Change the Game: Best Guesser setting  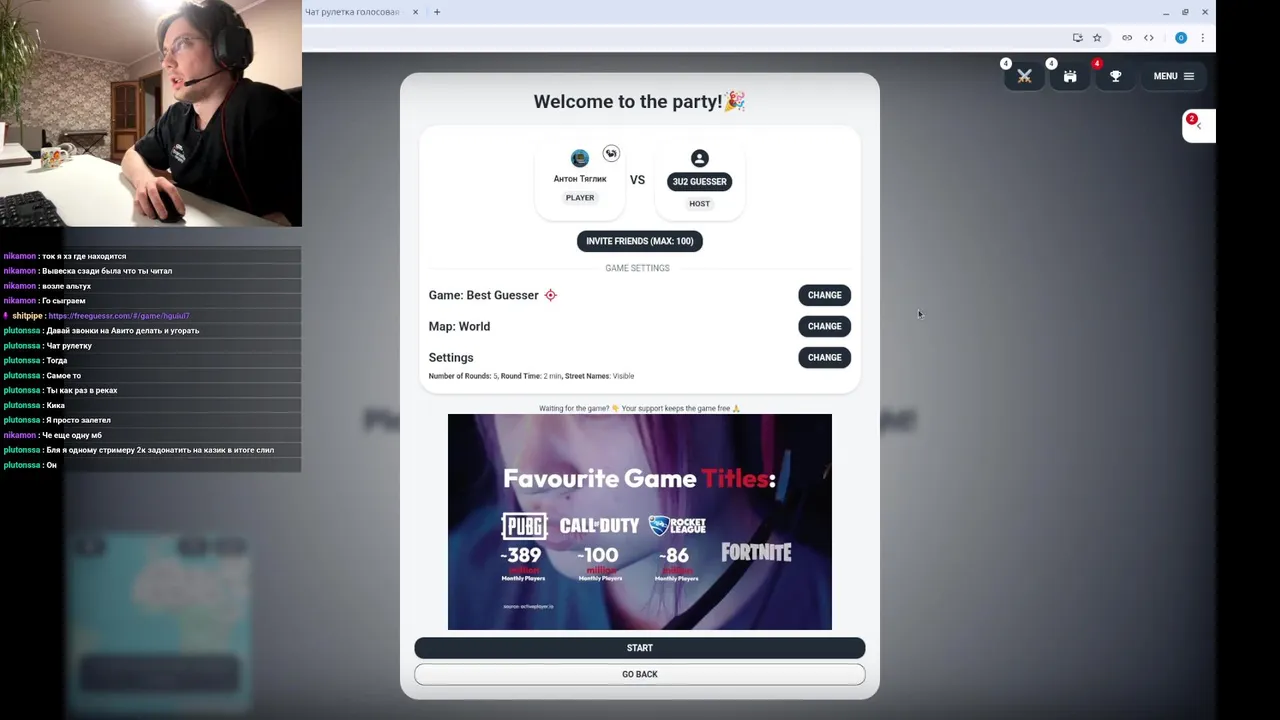pyautogui.click(x=824, y=295)
